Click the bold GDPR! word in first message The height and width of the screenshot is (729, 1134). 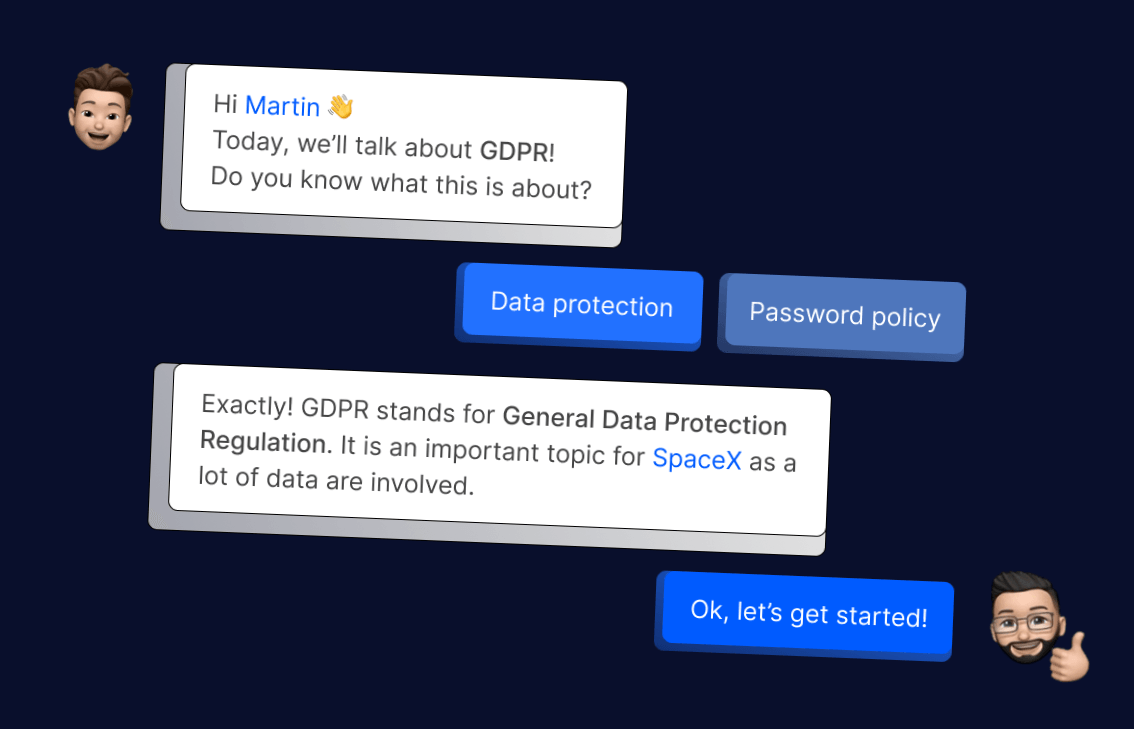[x=517, y=152]
